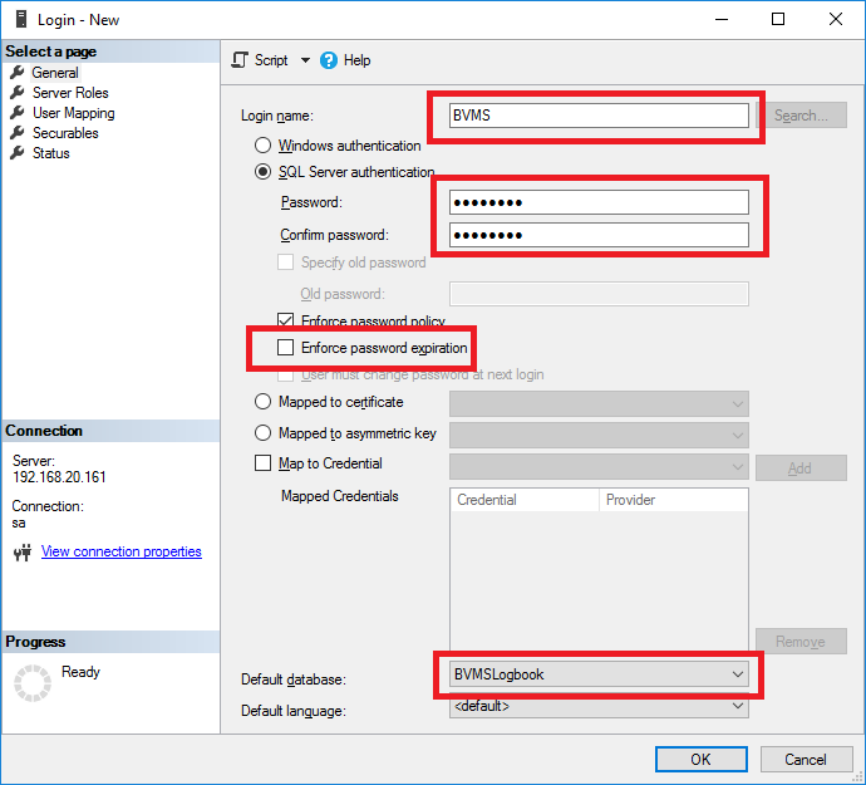Click the connection properties plug icon

[x=23, y=552]
